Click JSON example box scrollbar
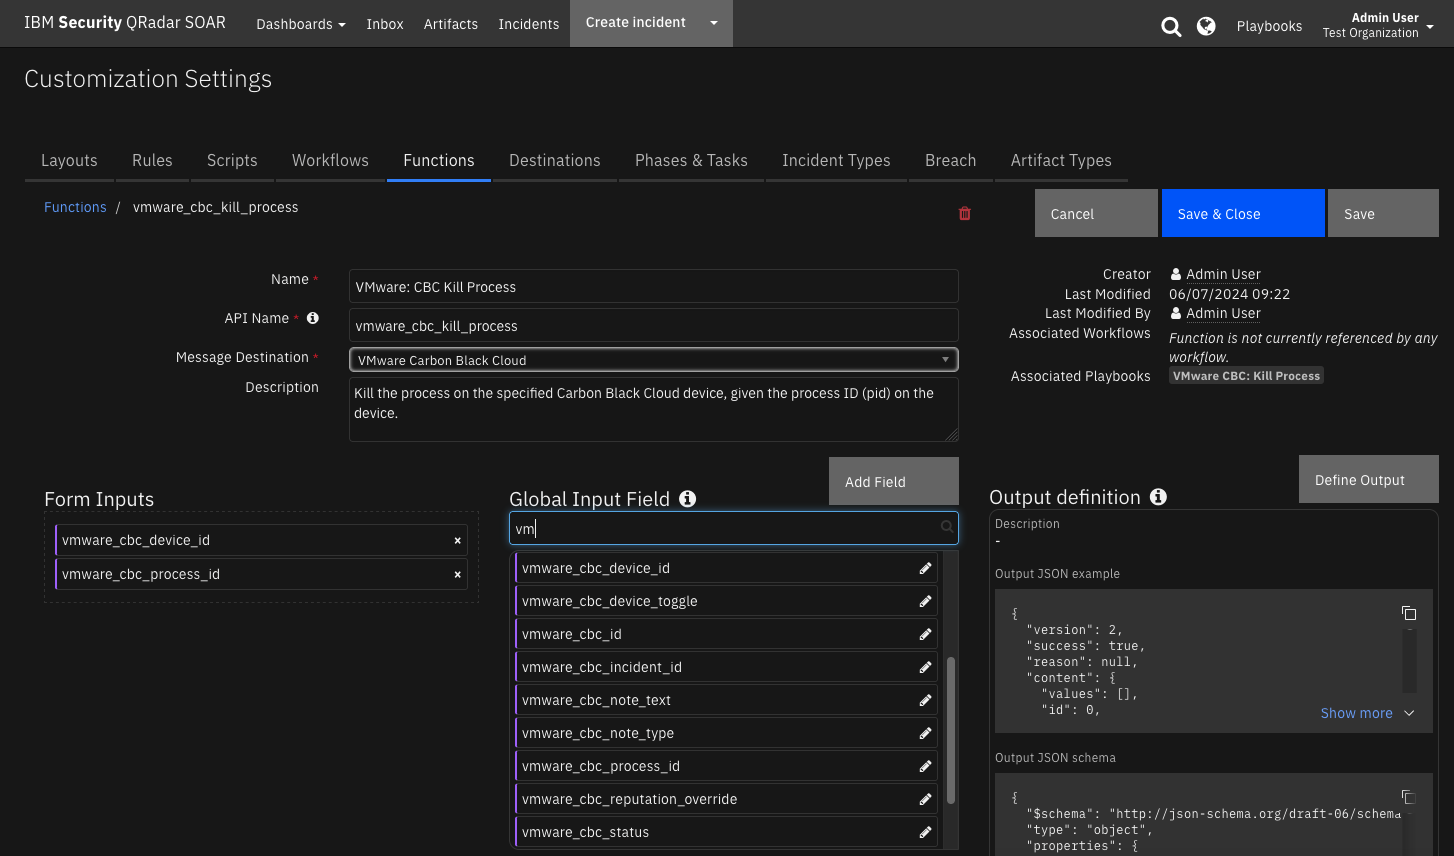This screenshot has width=1454, height=856. tap(1409, 660)
